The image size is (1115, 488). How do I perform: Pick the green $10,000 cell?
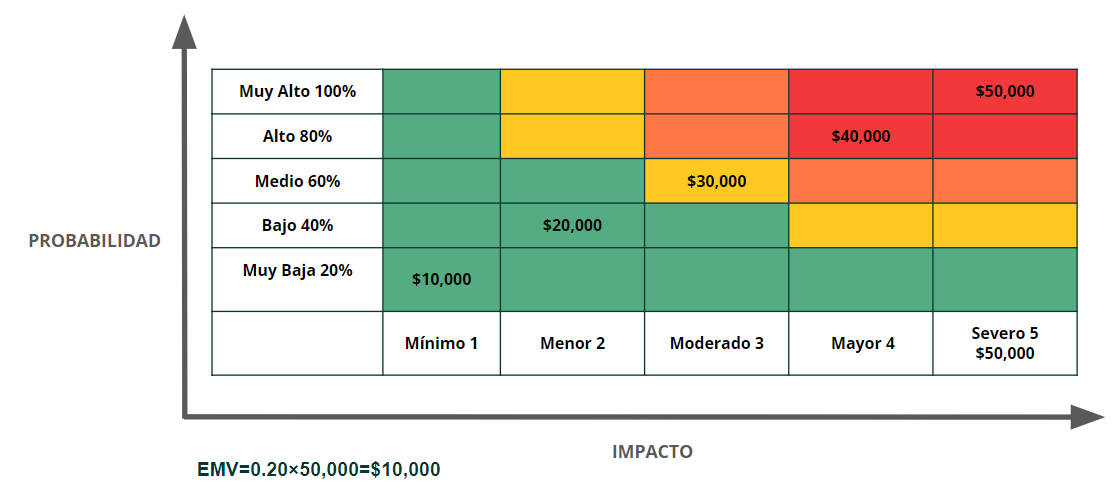point(441,279)
